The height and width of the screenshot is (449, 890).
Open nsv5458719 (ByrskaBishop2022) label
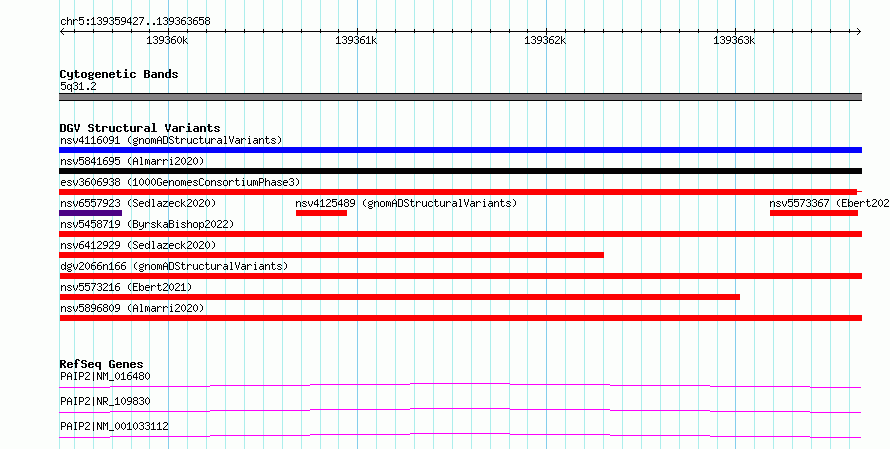147,224
